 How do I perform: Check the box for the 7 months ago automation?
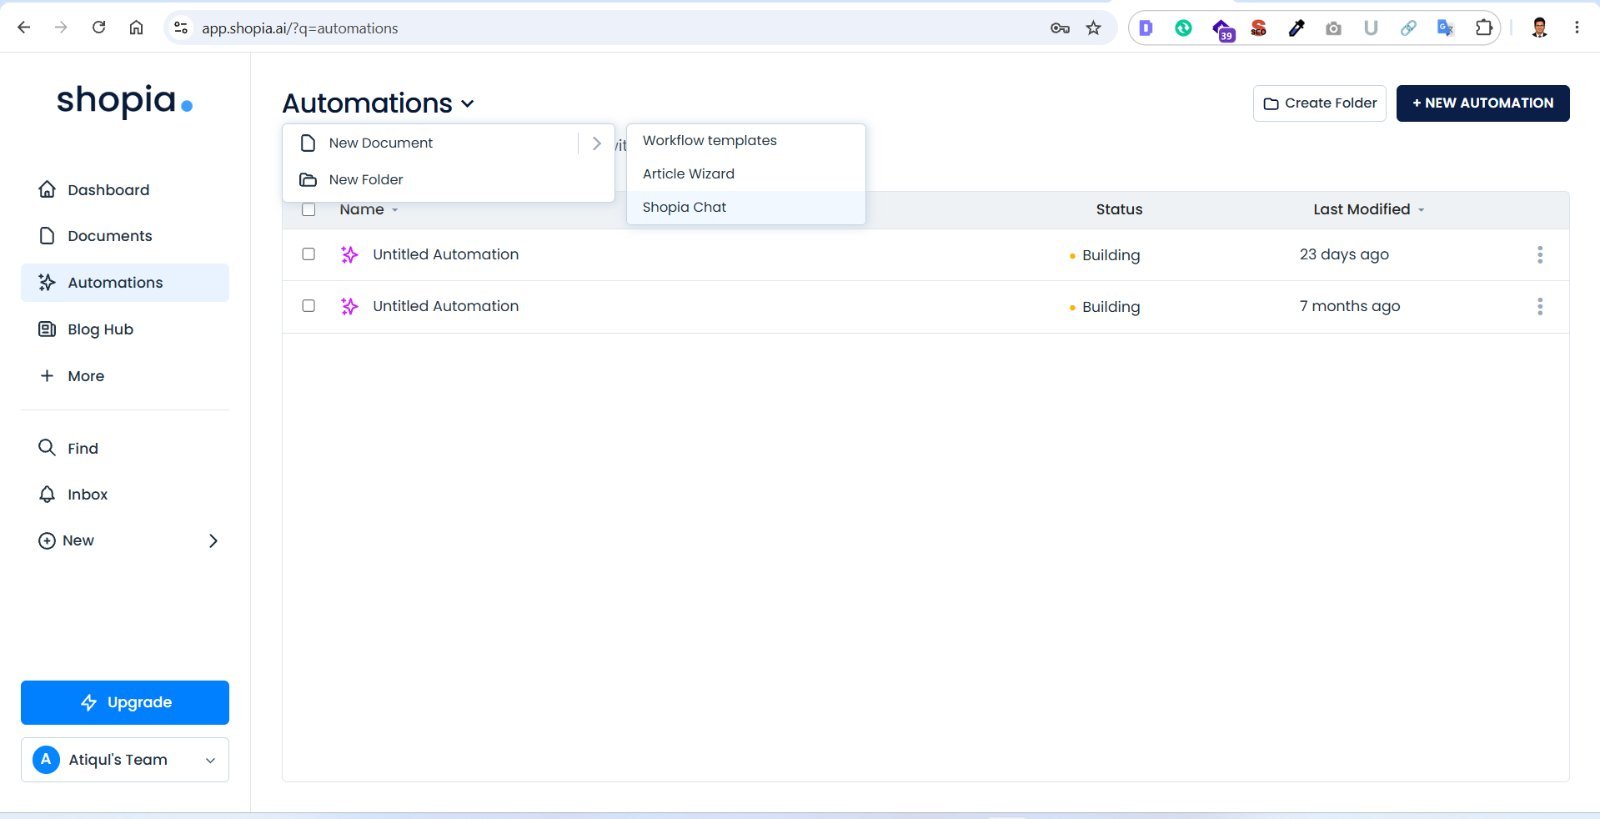coord(309,306)
